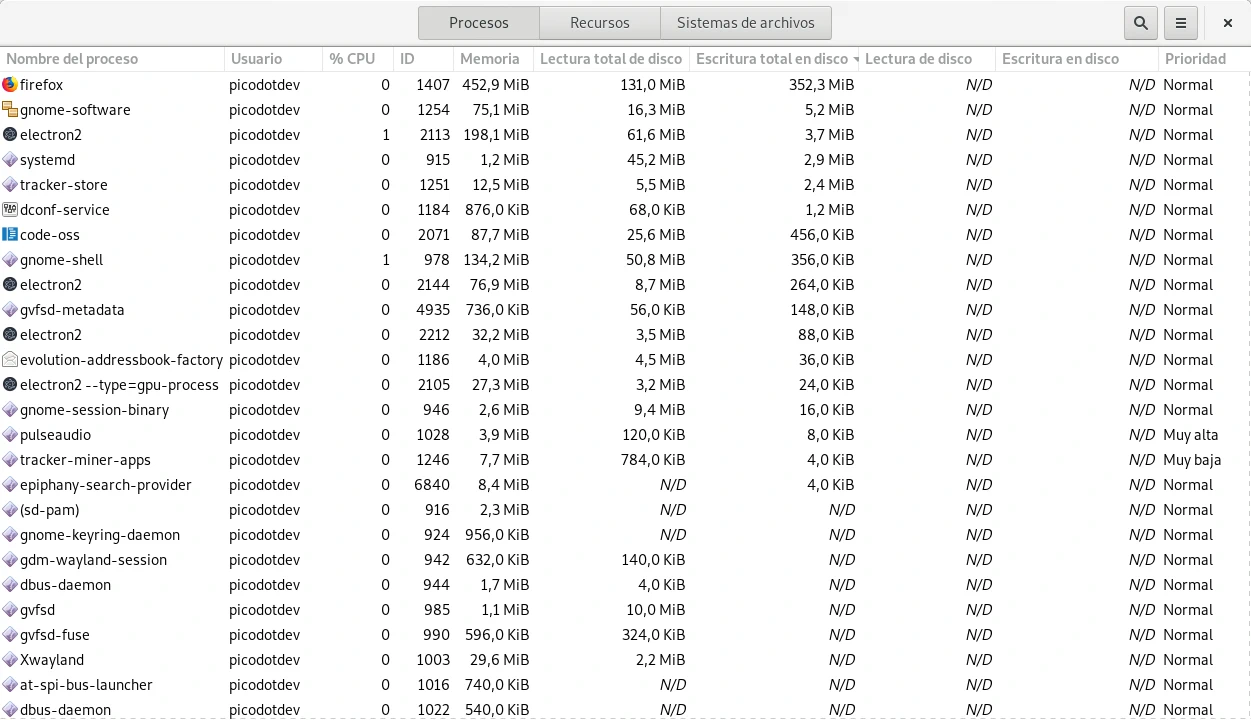Click the systemd process icon
1251x720 pixels.
pyautogui.click(x=10, y=160)
